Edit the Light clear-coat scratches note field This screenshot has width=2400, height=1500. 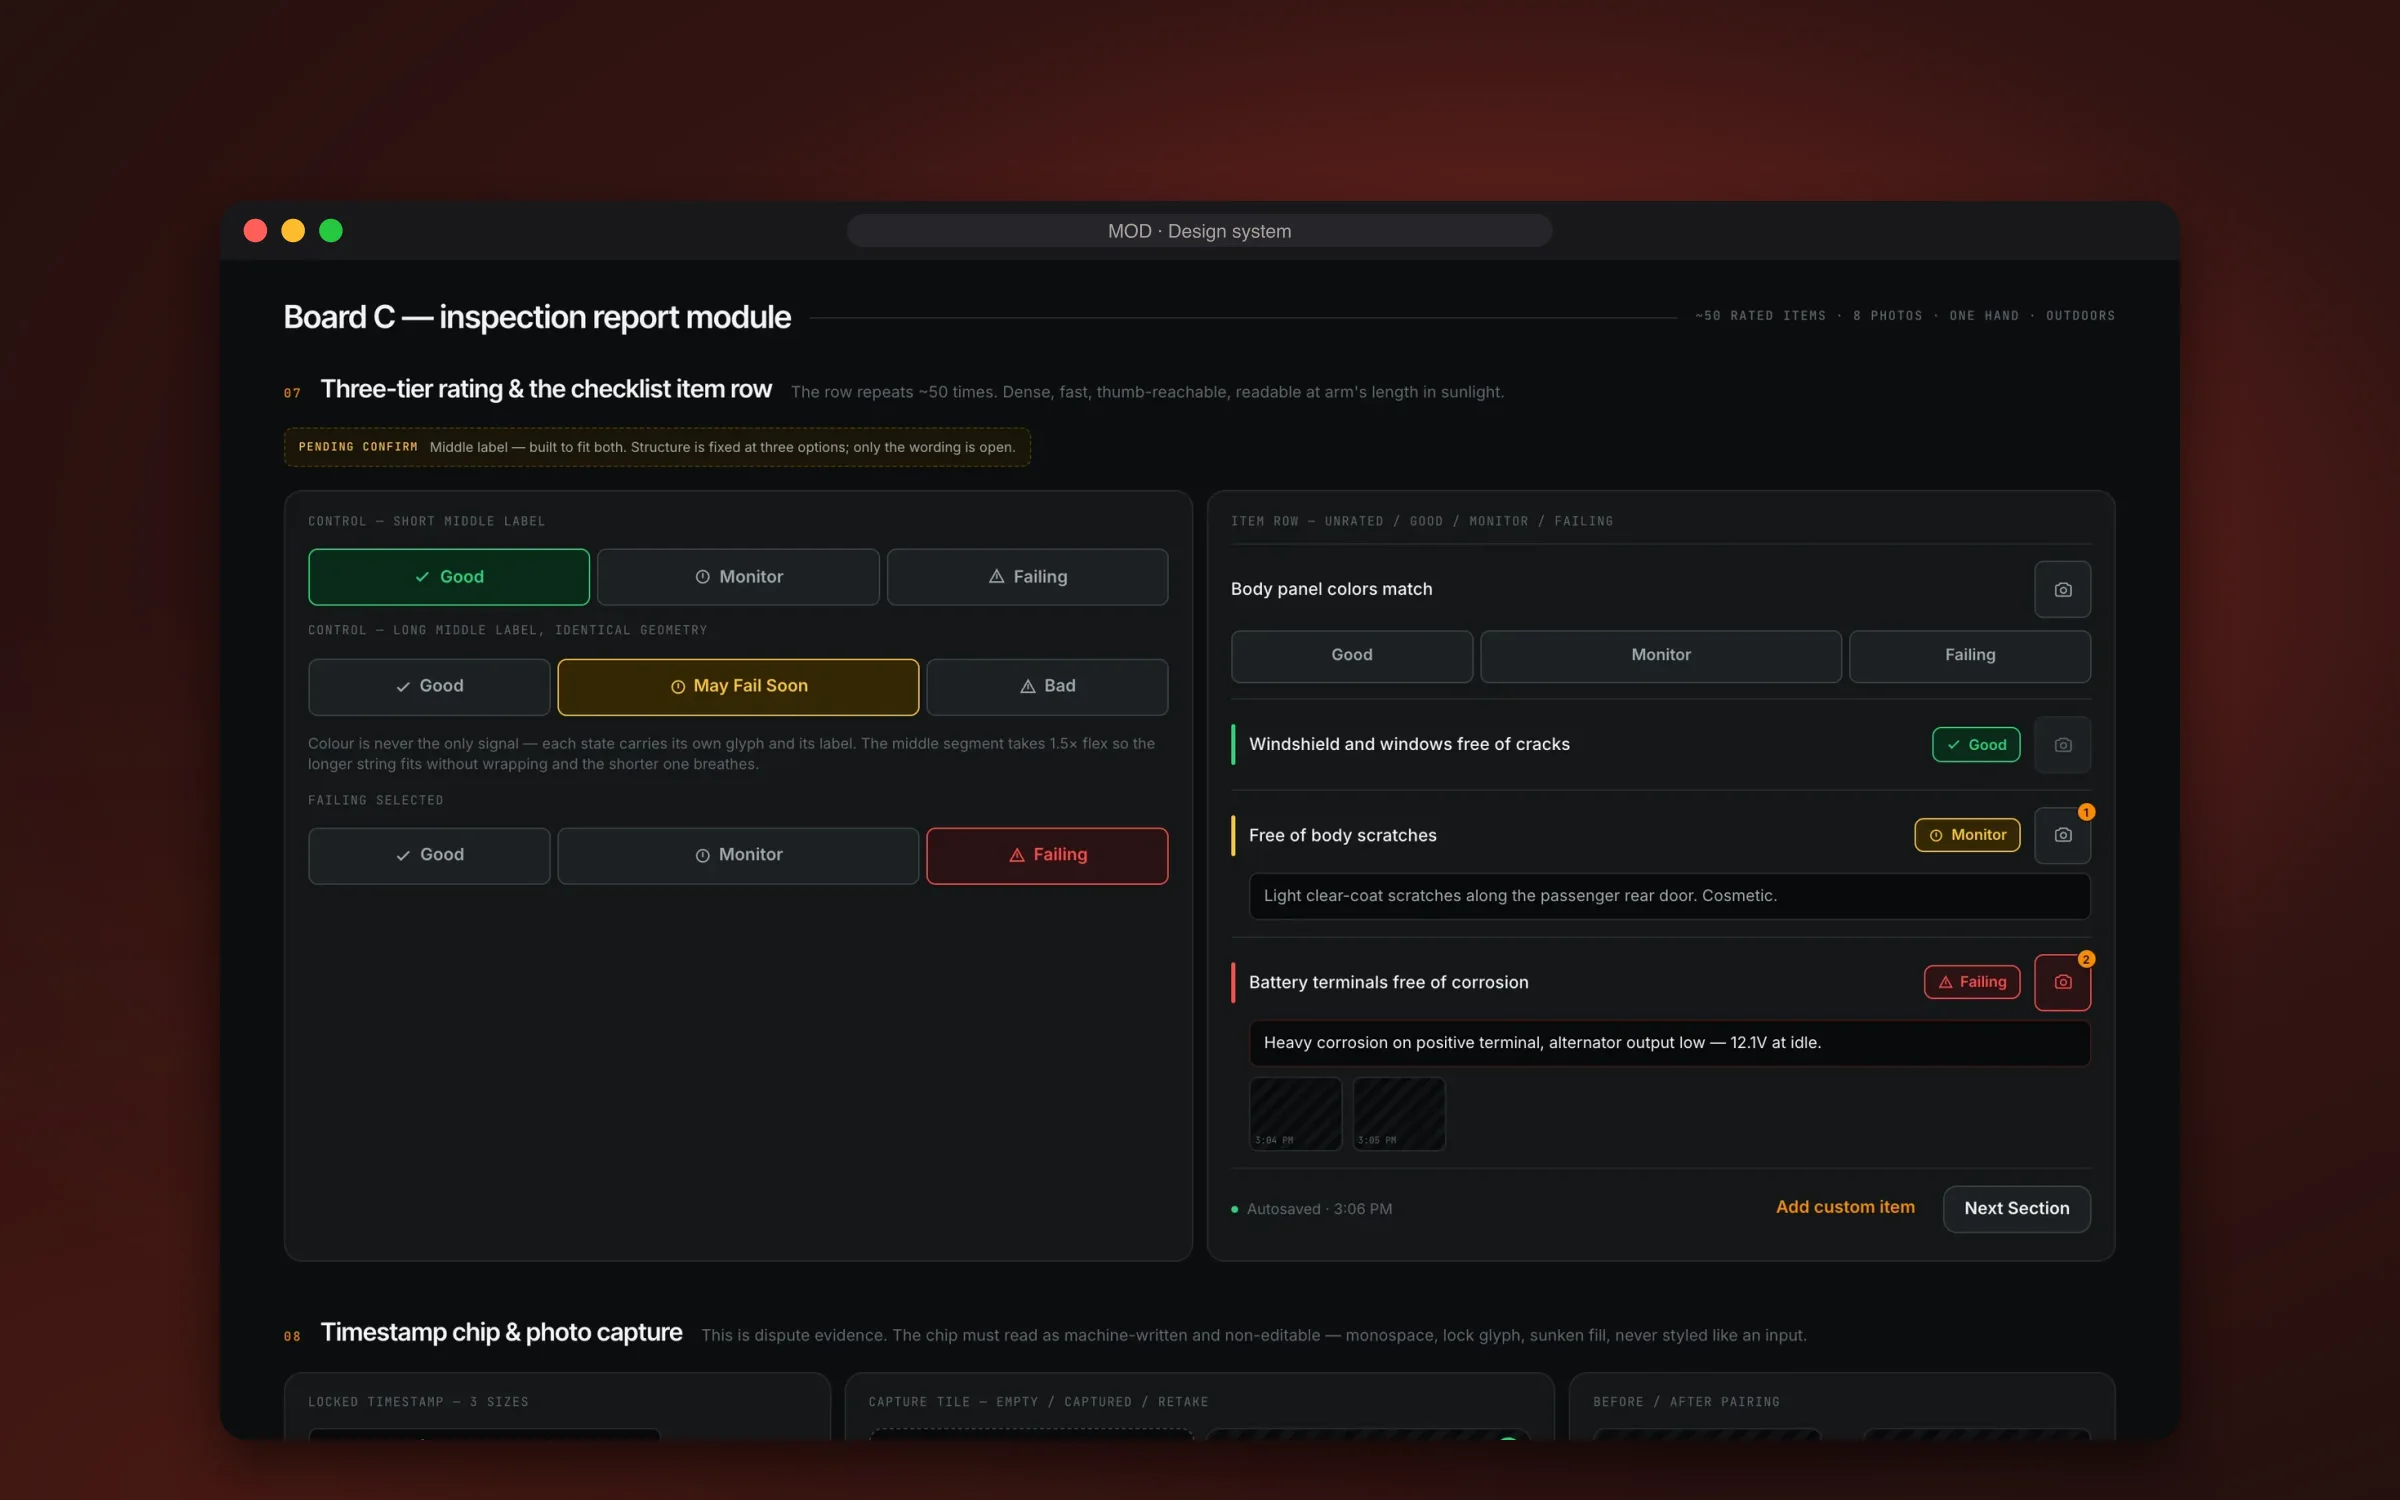tap(1669, 896)
